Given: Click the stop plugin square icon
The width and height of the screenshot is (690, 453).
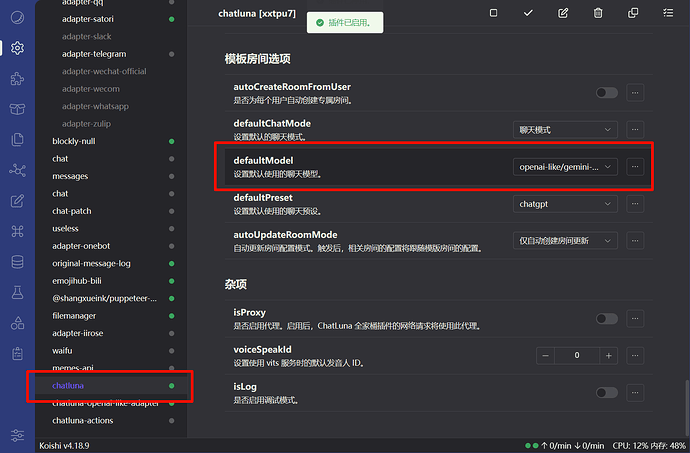Looking at the screenshot, I should [x=493, y=13].
